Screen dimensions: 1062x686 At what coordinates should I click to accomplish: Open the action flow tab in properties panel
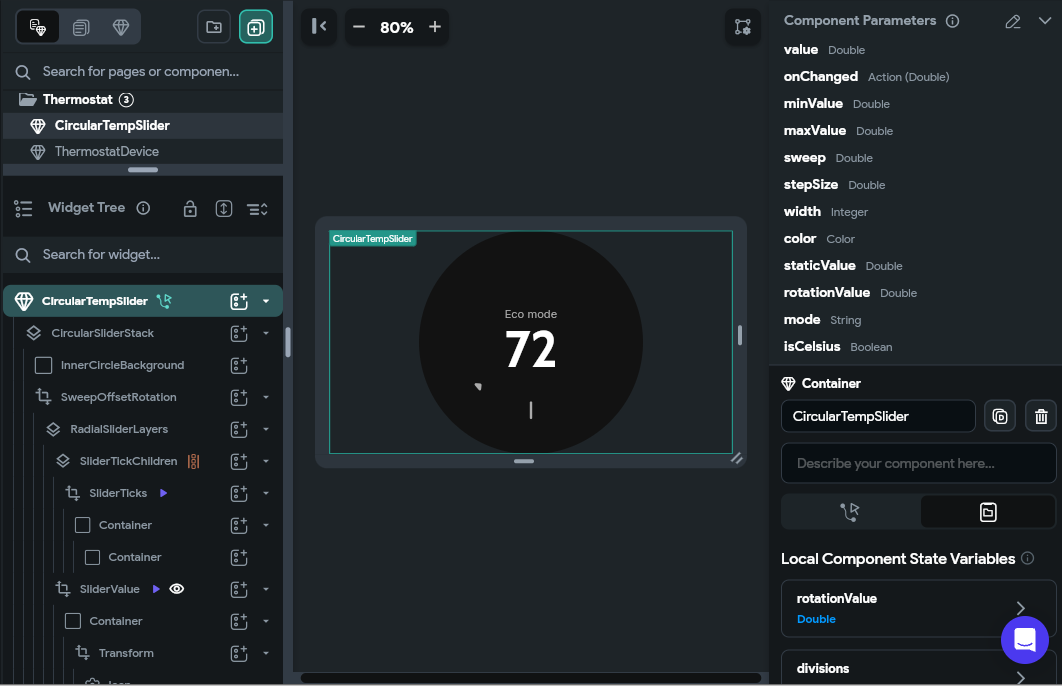[x=850, y=512]
